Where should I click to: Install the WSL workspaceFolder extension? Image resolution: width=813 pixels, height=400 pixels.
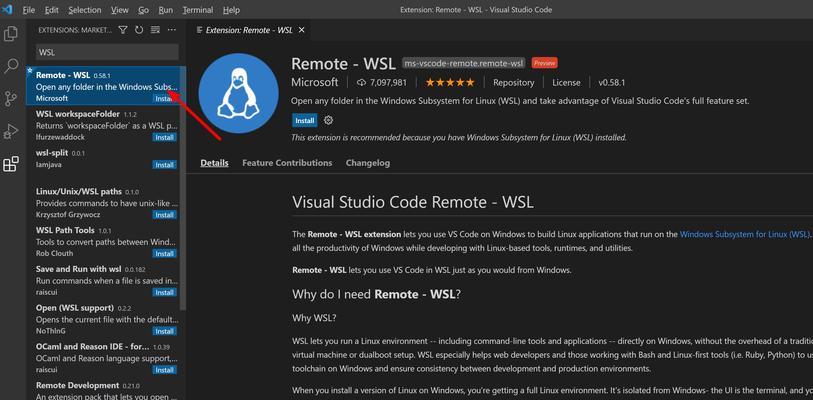(x=165, y=137)
